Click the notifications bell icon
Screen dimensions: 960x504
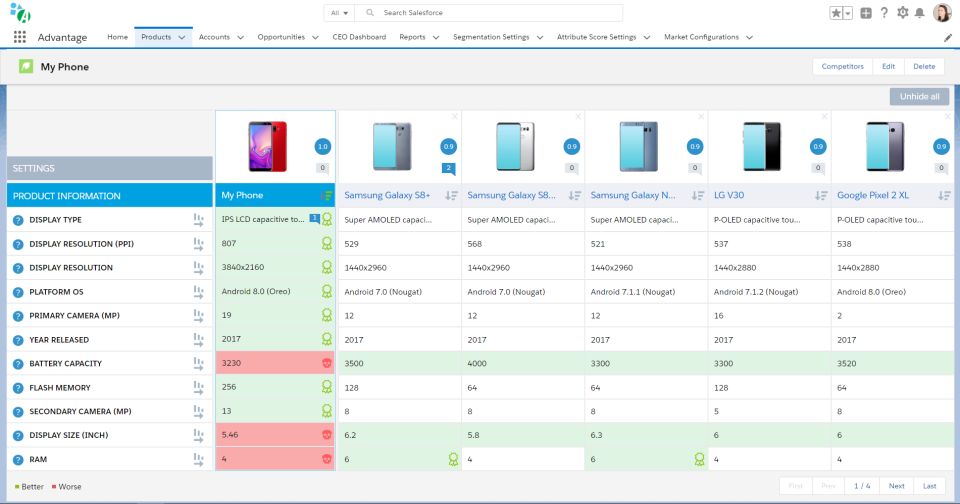click(x=920, y=13)
